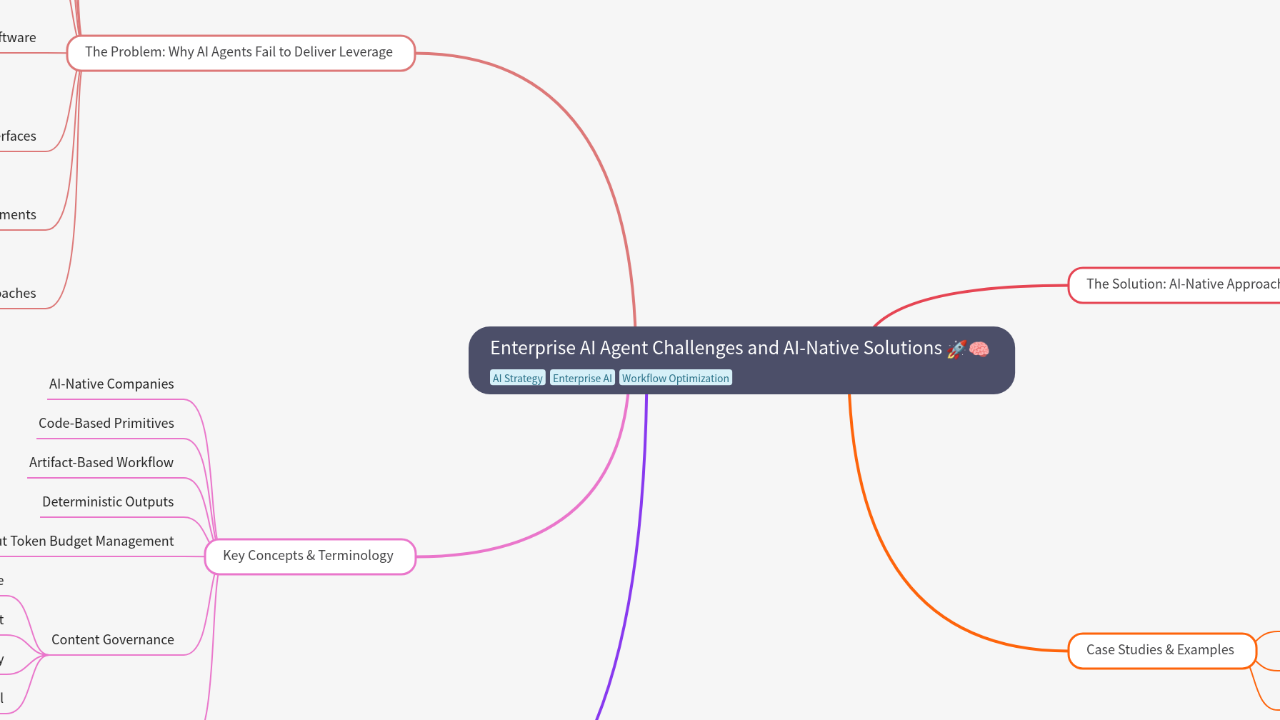Viewport: 1280px width, 720px height.
Task: Click the node ending in 'oaches' on the left
Action: click(x=18, y=293)
